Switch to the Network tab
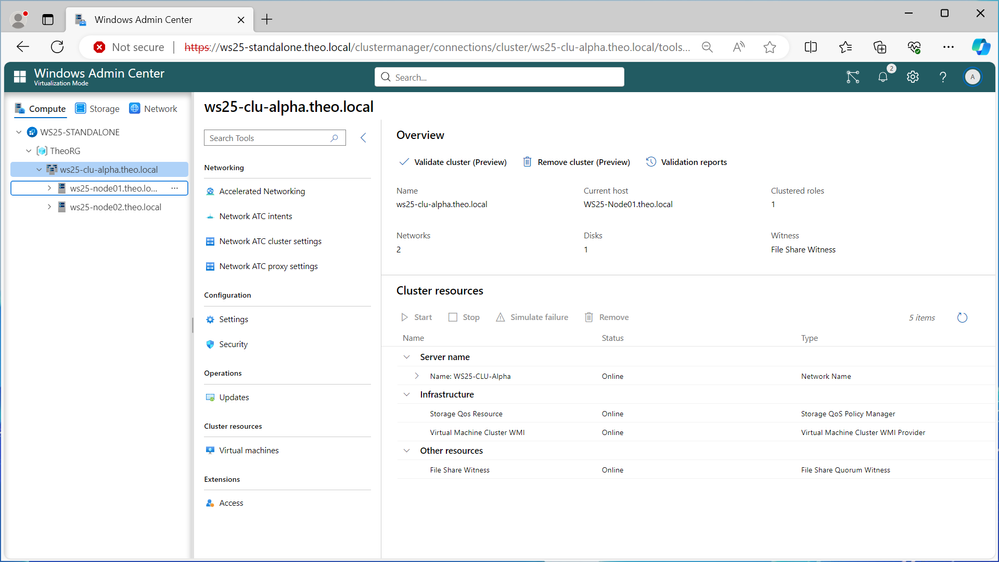 click(153, 109)
